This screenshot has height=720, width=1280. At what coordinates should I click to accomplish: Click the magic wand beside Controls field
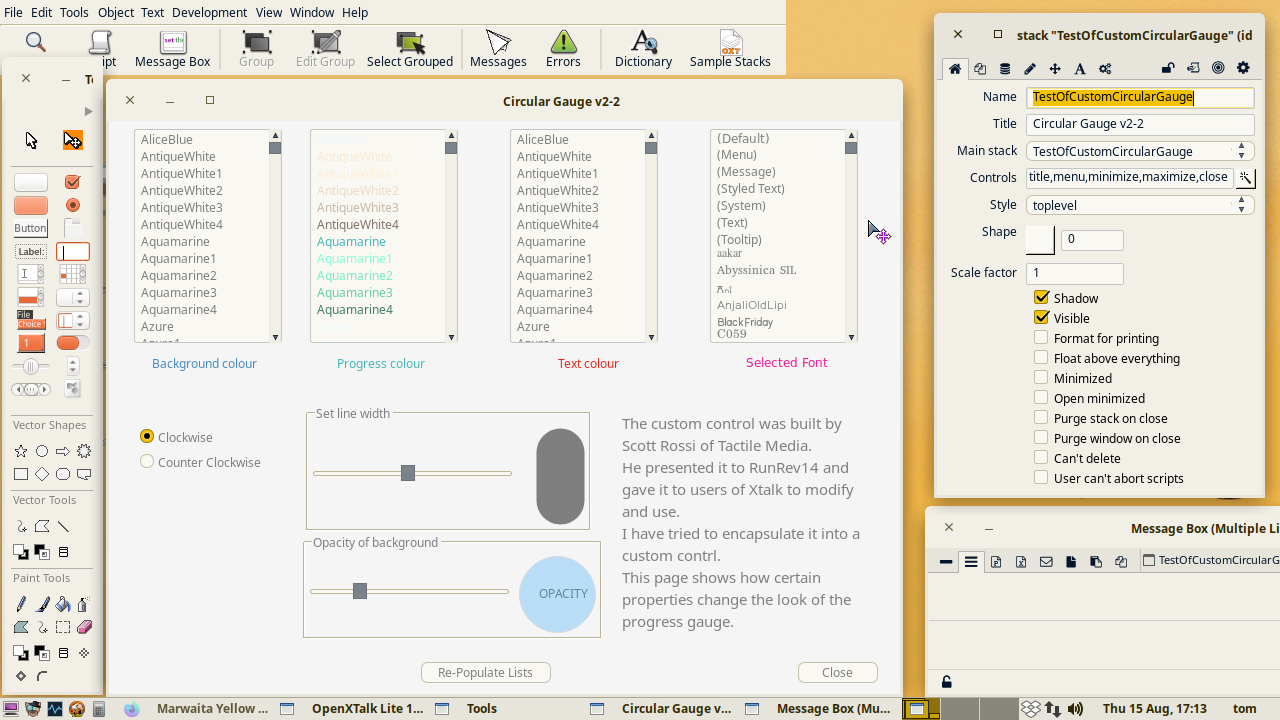click(x=1245, y=178)
